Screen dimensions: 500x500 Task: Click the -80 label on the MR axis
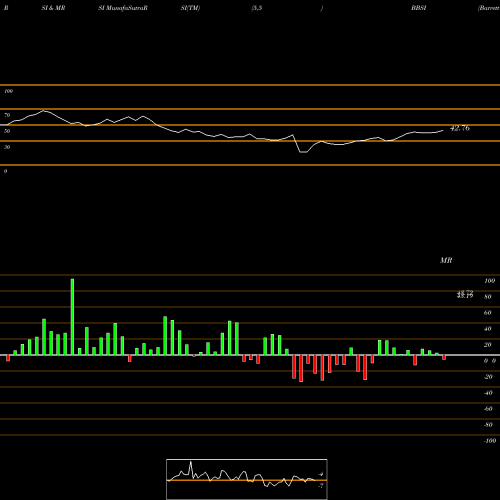[x=488, y=425]
